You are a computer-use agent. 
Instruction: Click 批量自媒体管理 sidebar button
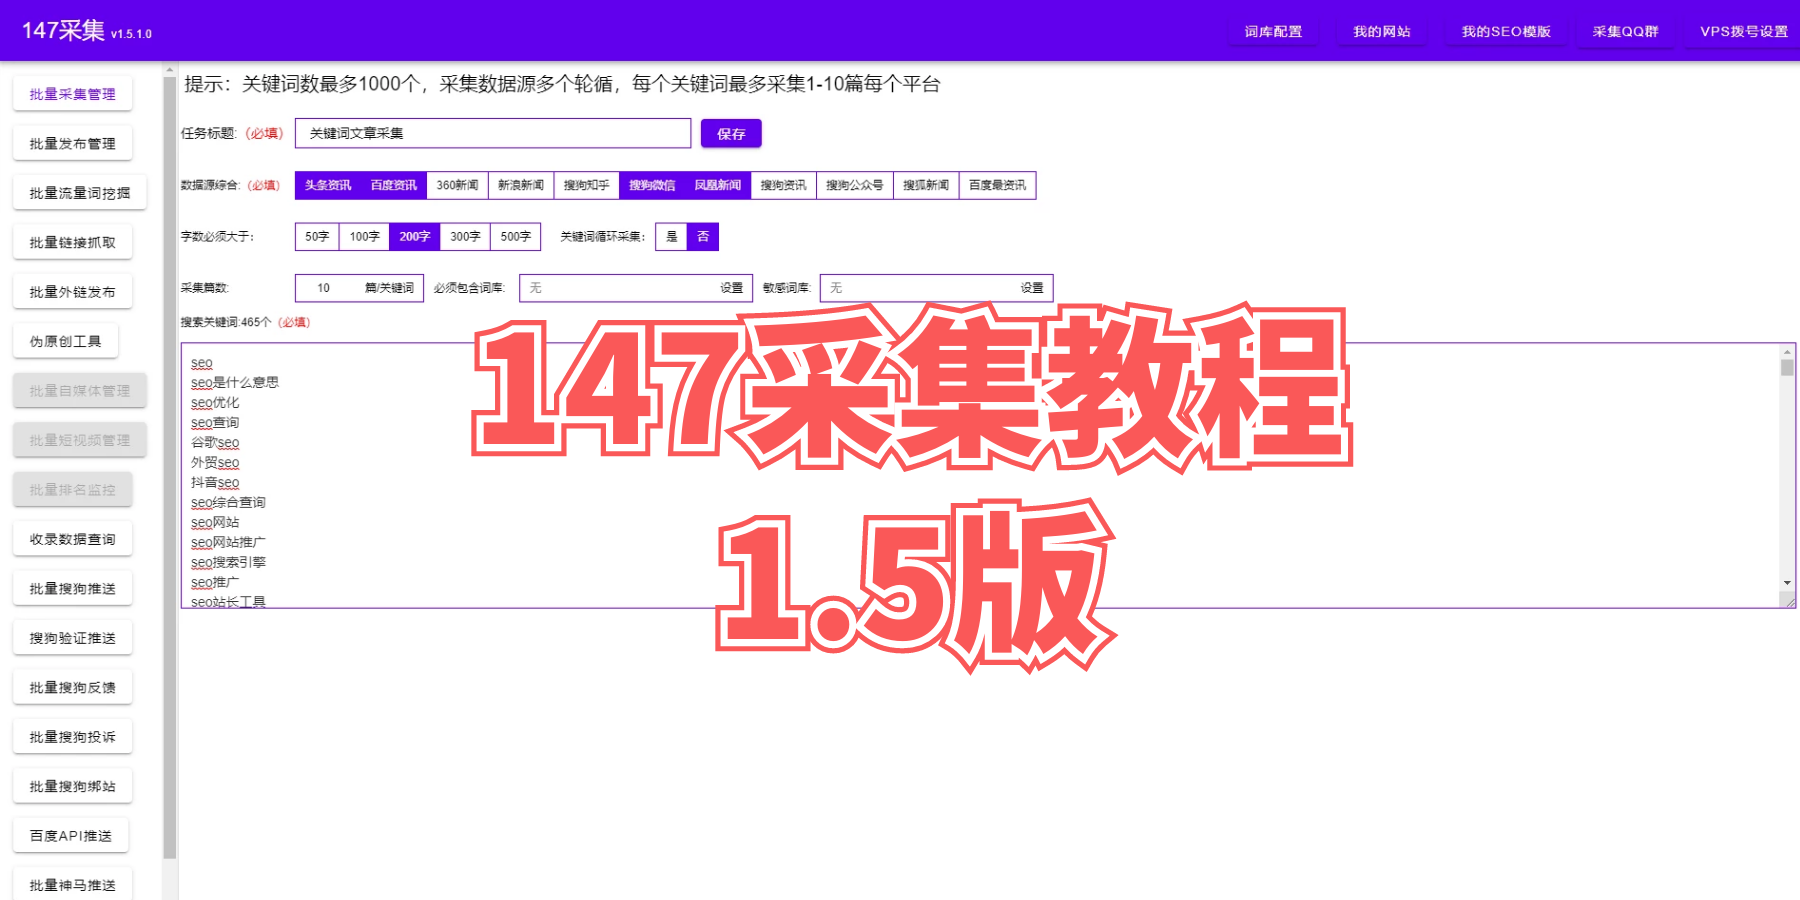pos(80,391)
